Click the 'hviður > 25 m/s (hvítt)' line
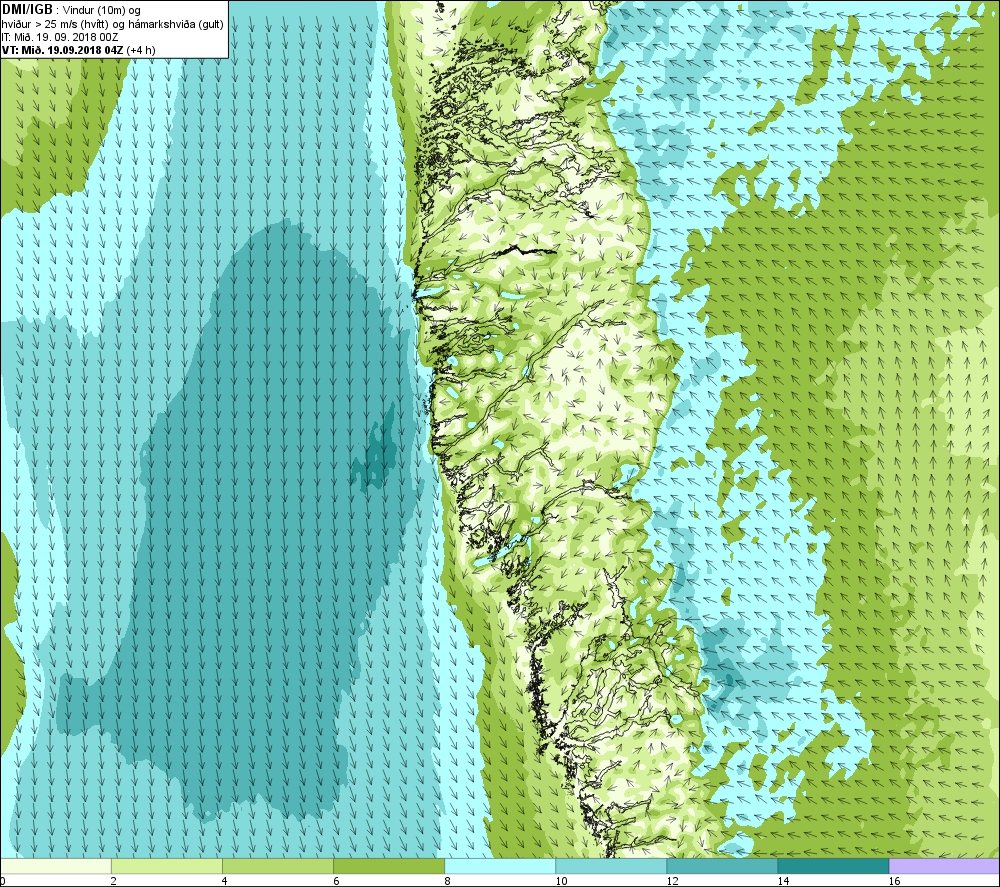Screen dimensions: 1000x887 coord(56,24)
